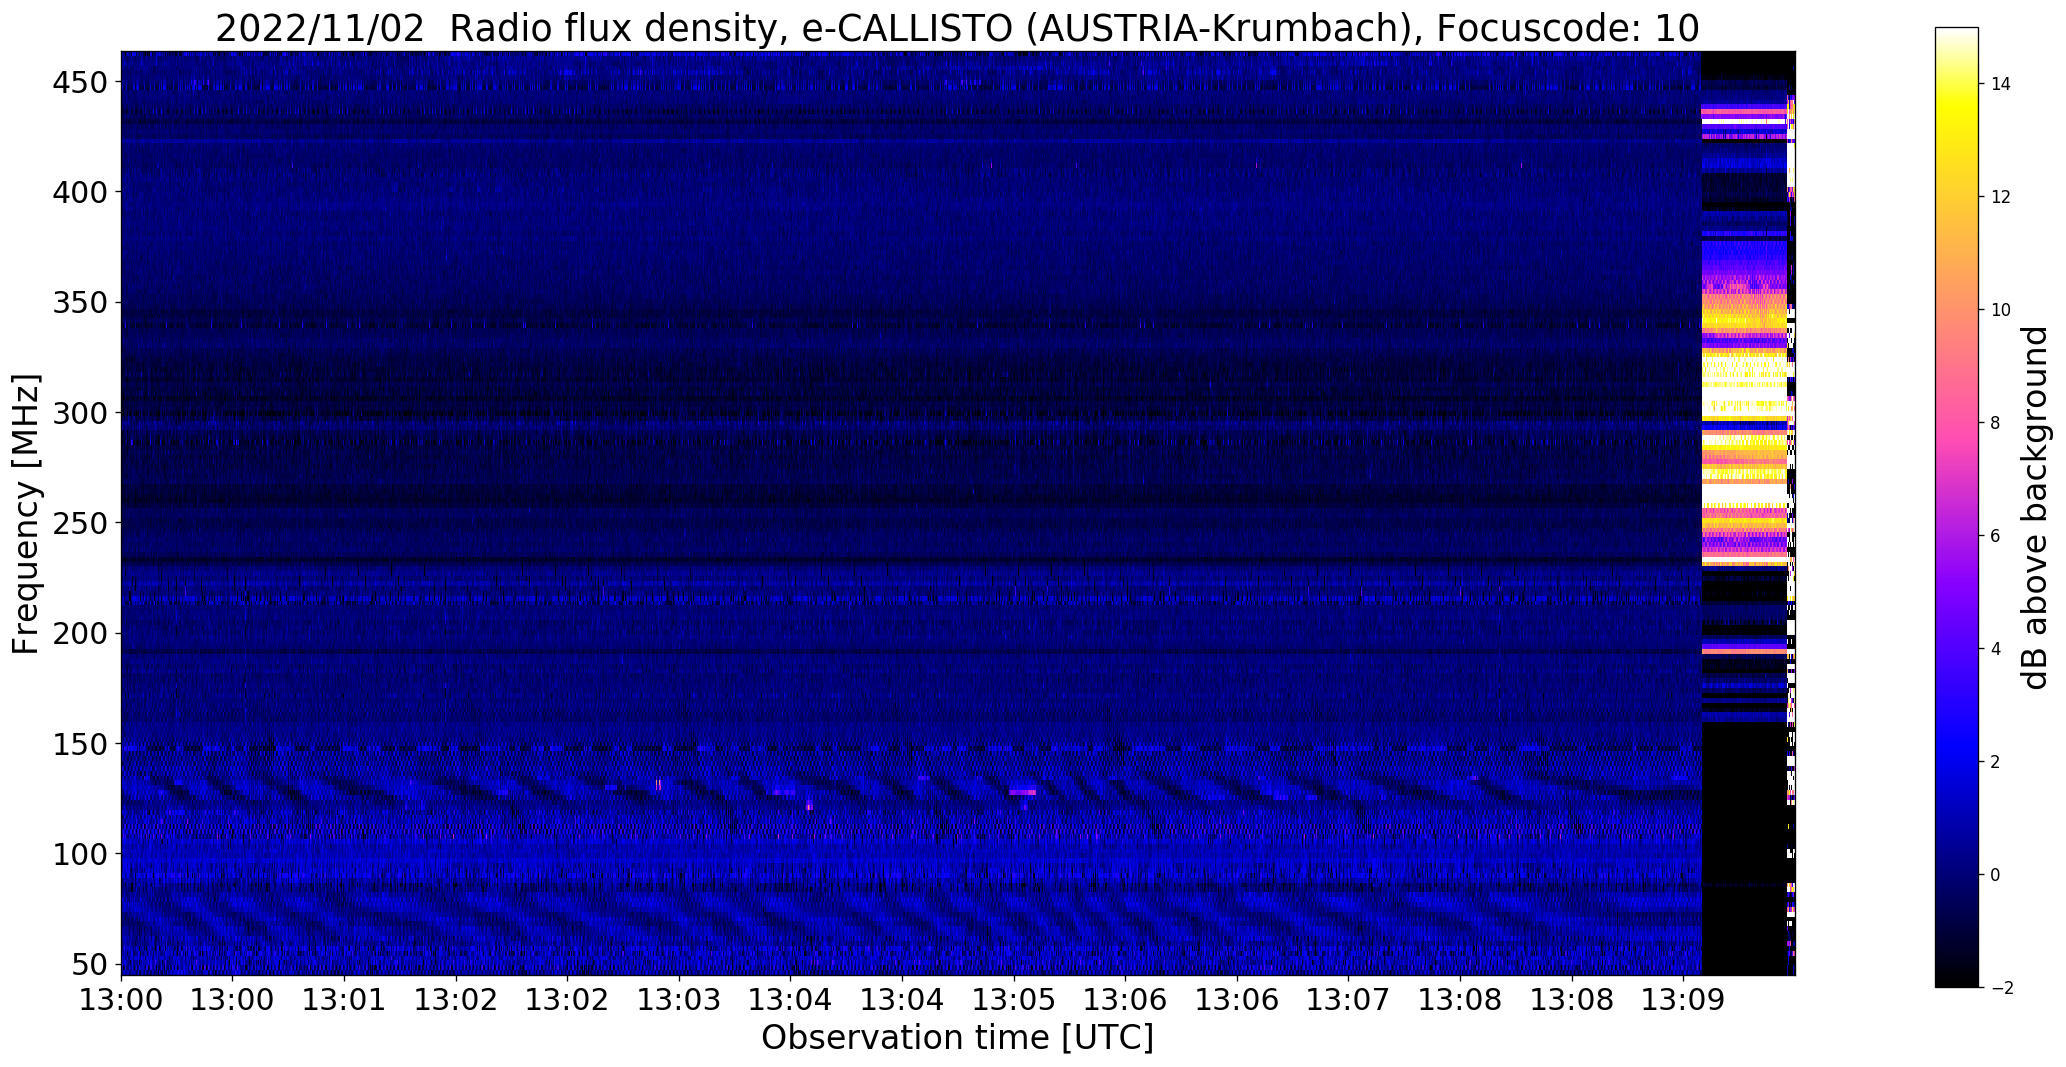
Task: Click the 'Frequency [MHz]' axis label
Action: [x=26, y=514]
